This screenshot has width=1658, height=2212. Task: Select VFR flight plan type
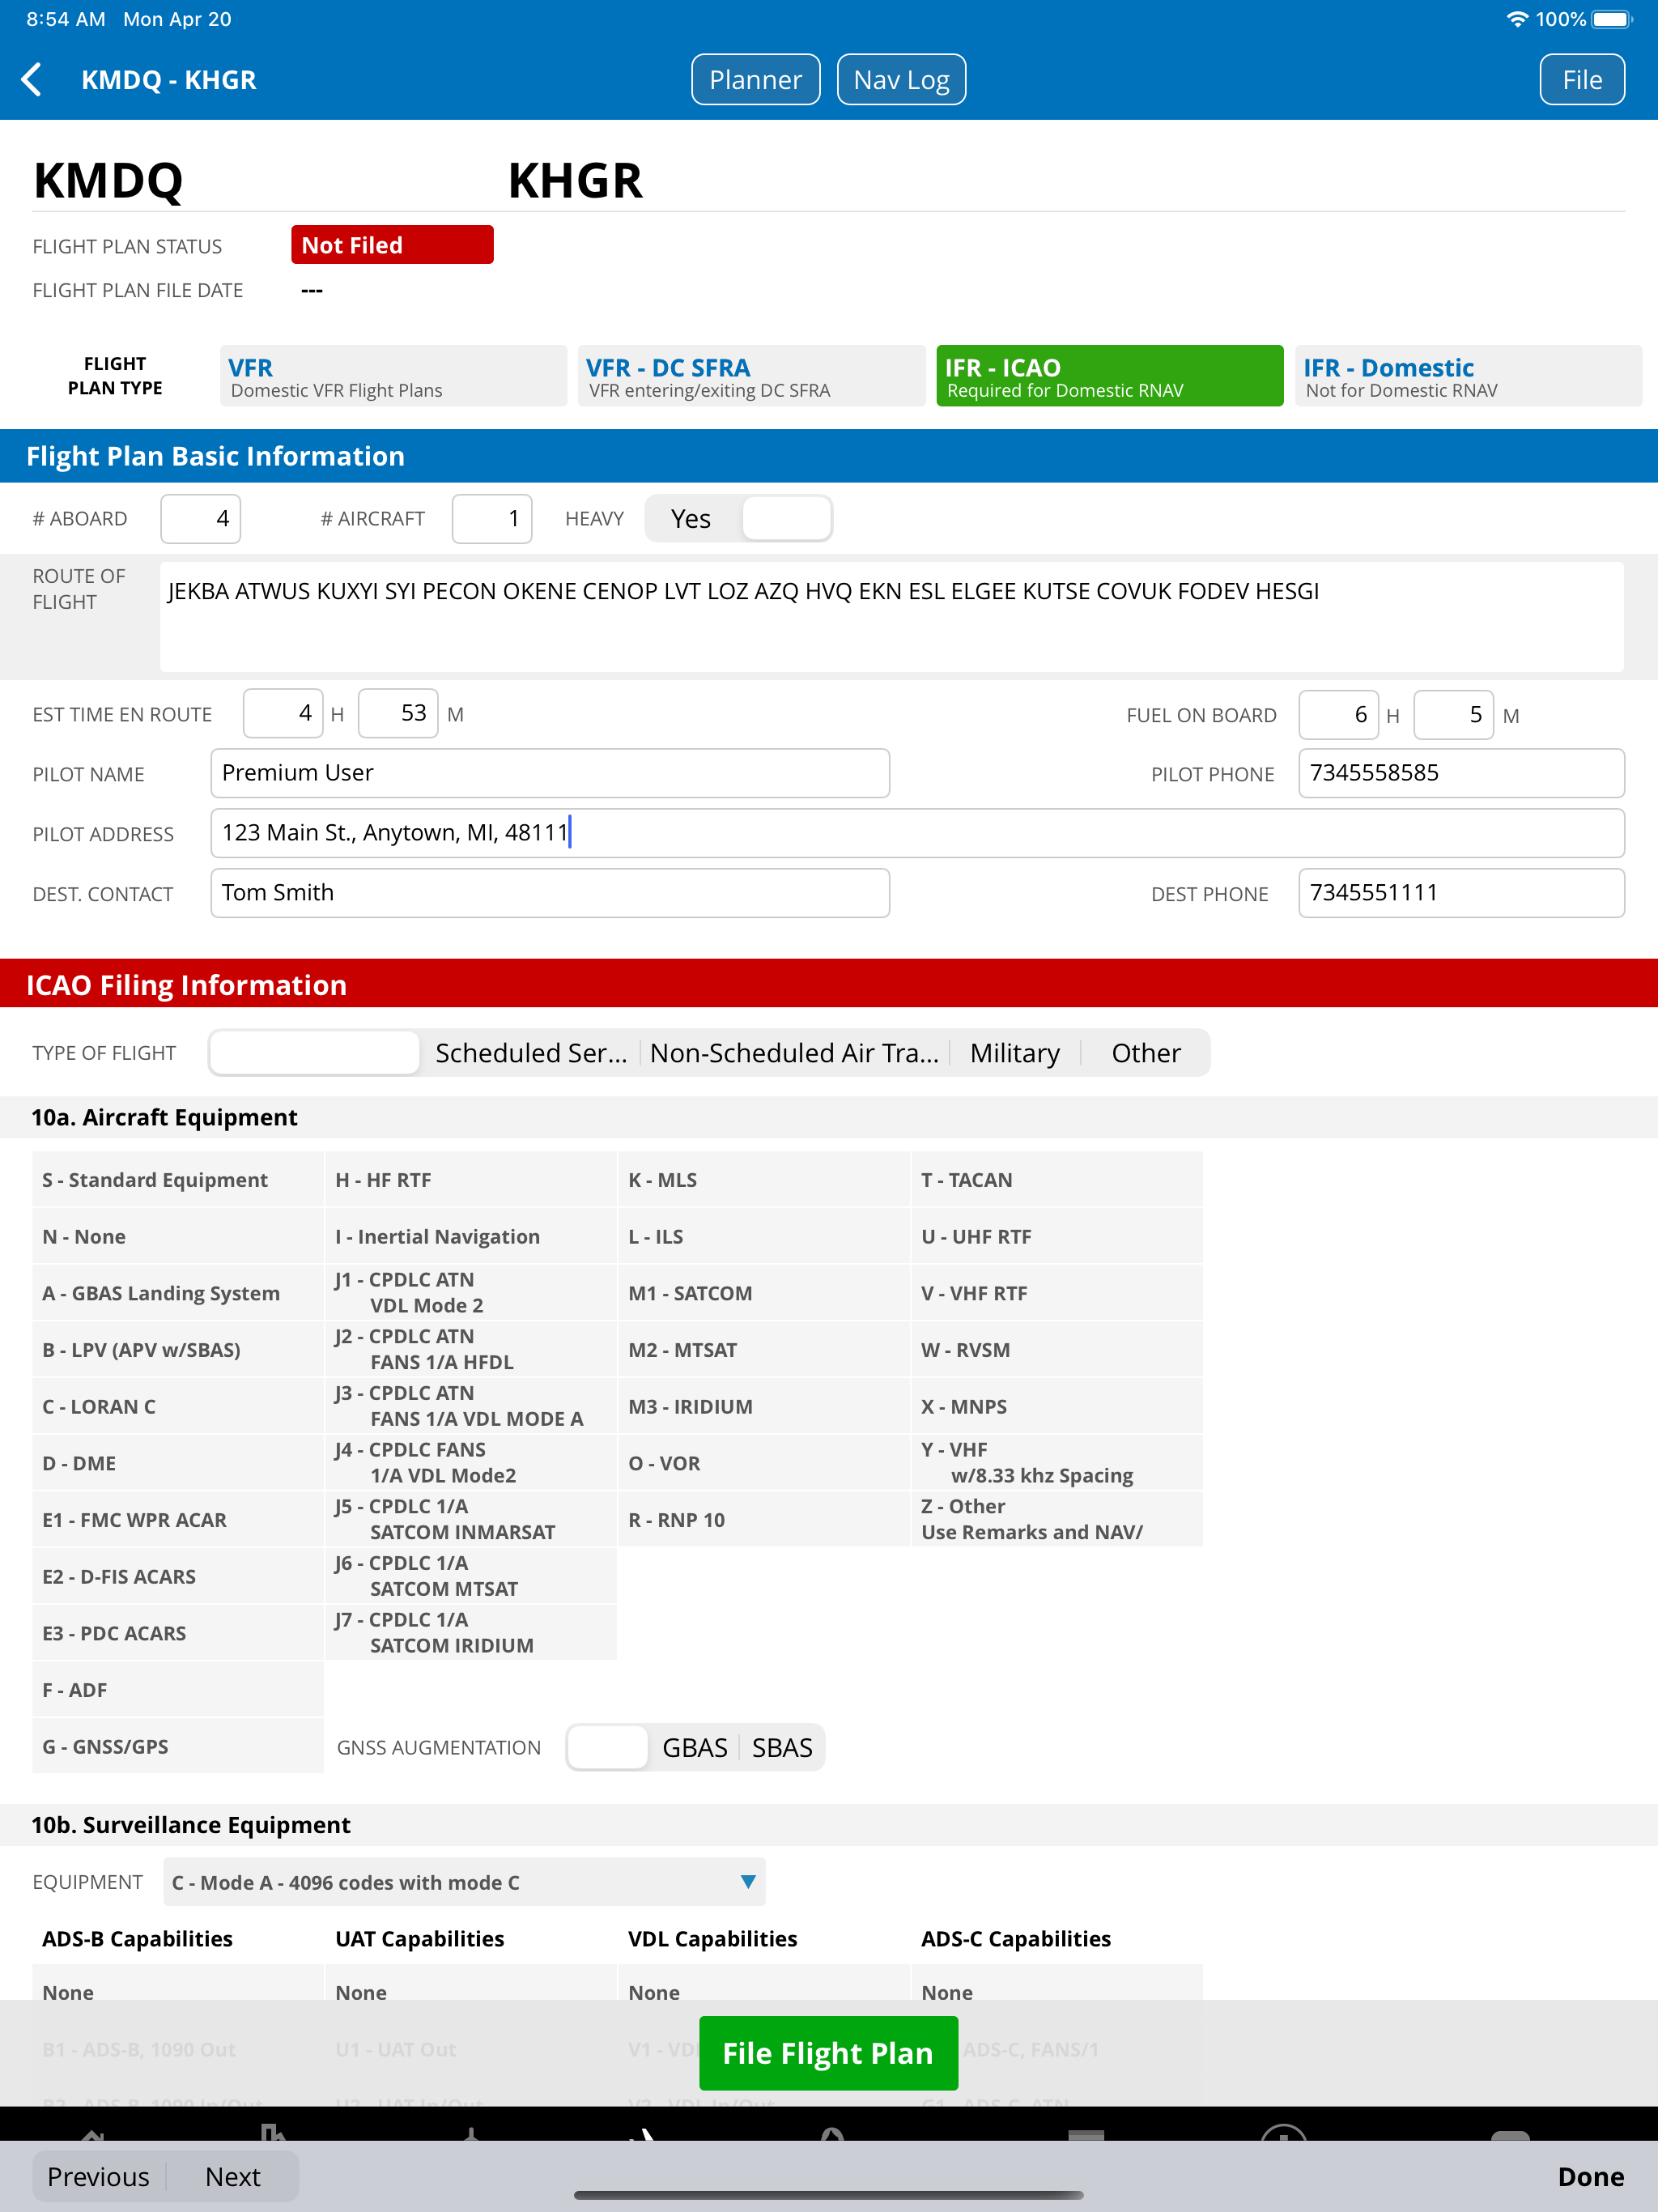point(393,376)
